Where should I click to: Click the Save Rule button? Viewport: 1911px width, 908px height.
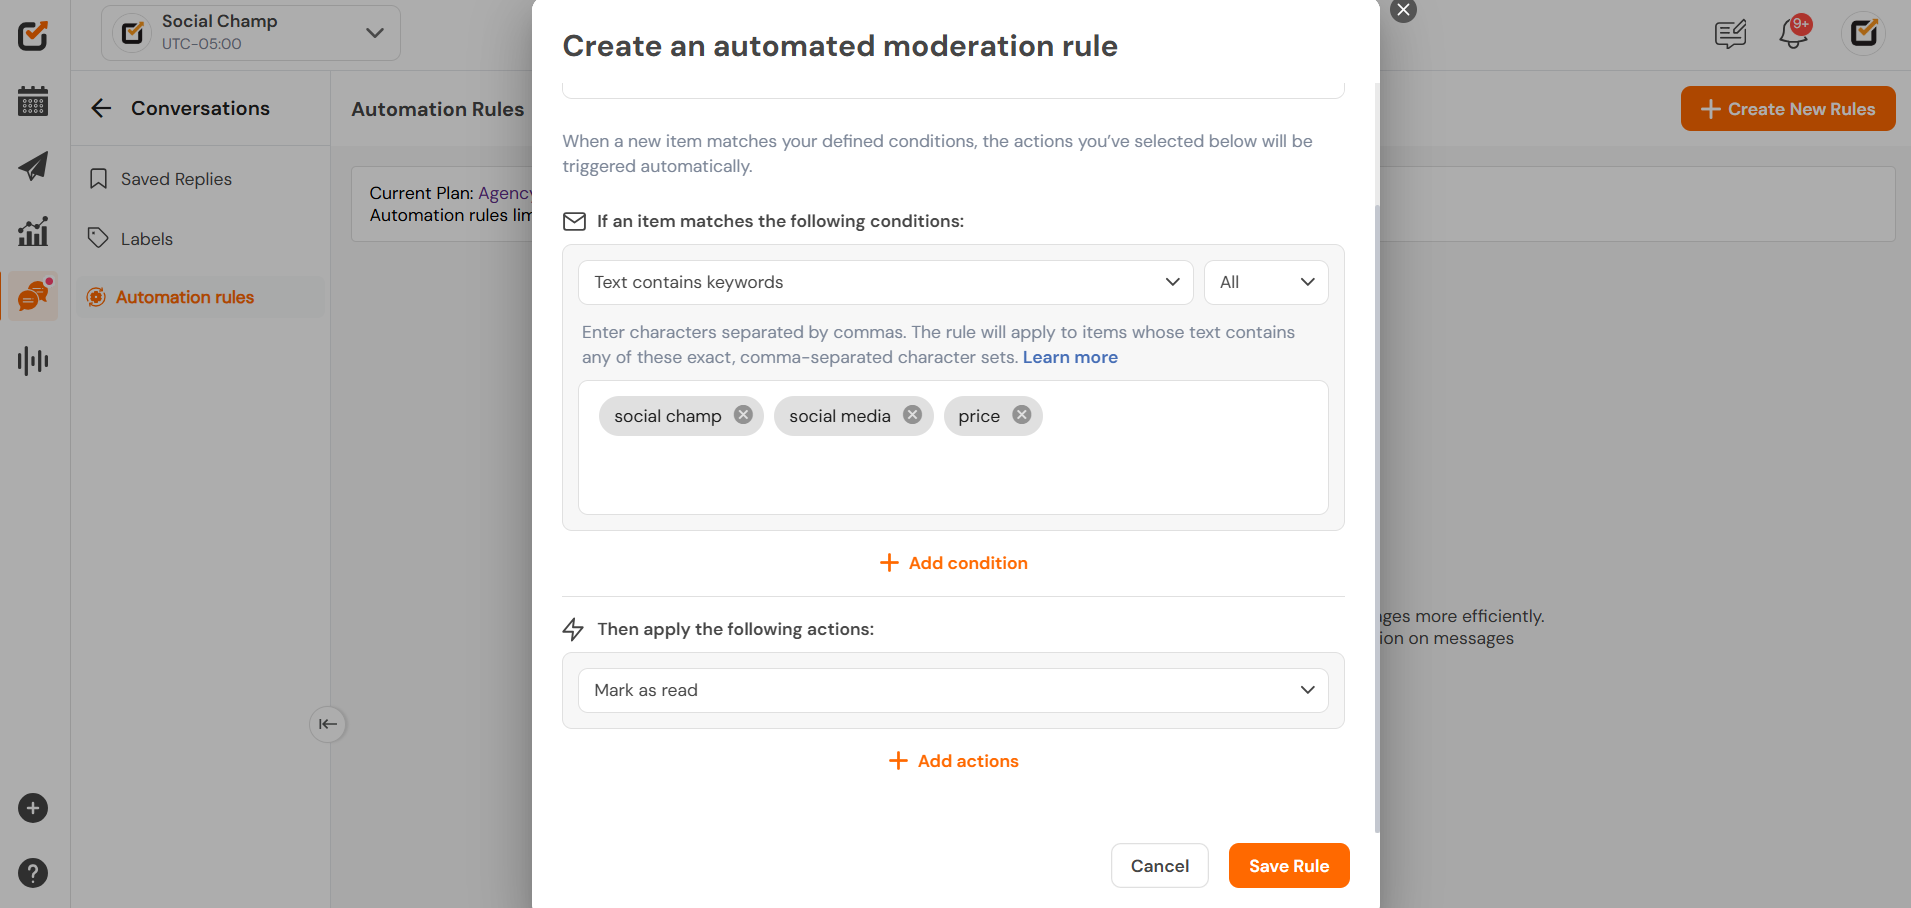coord(1289,866)
